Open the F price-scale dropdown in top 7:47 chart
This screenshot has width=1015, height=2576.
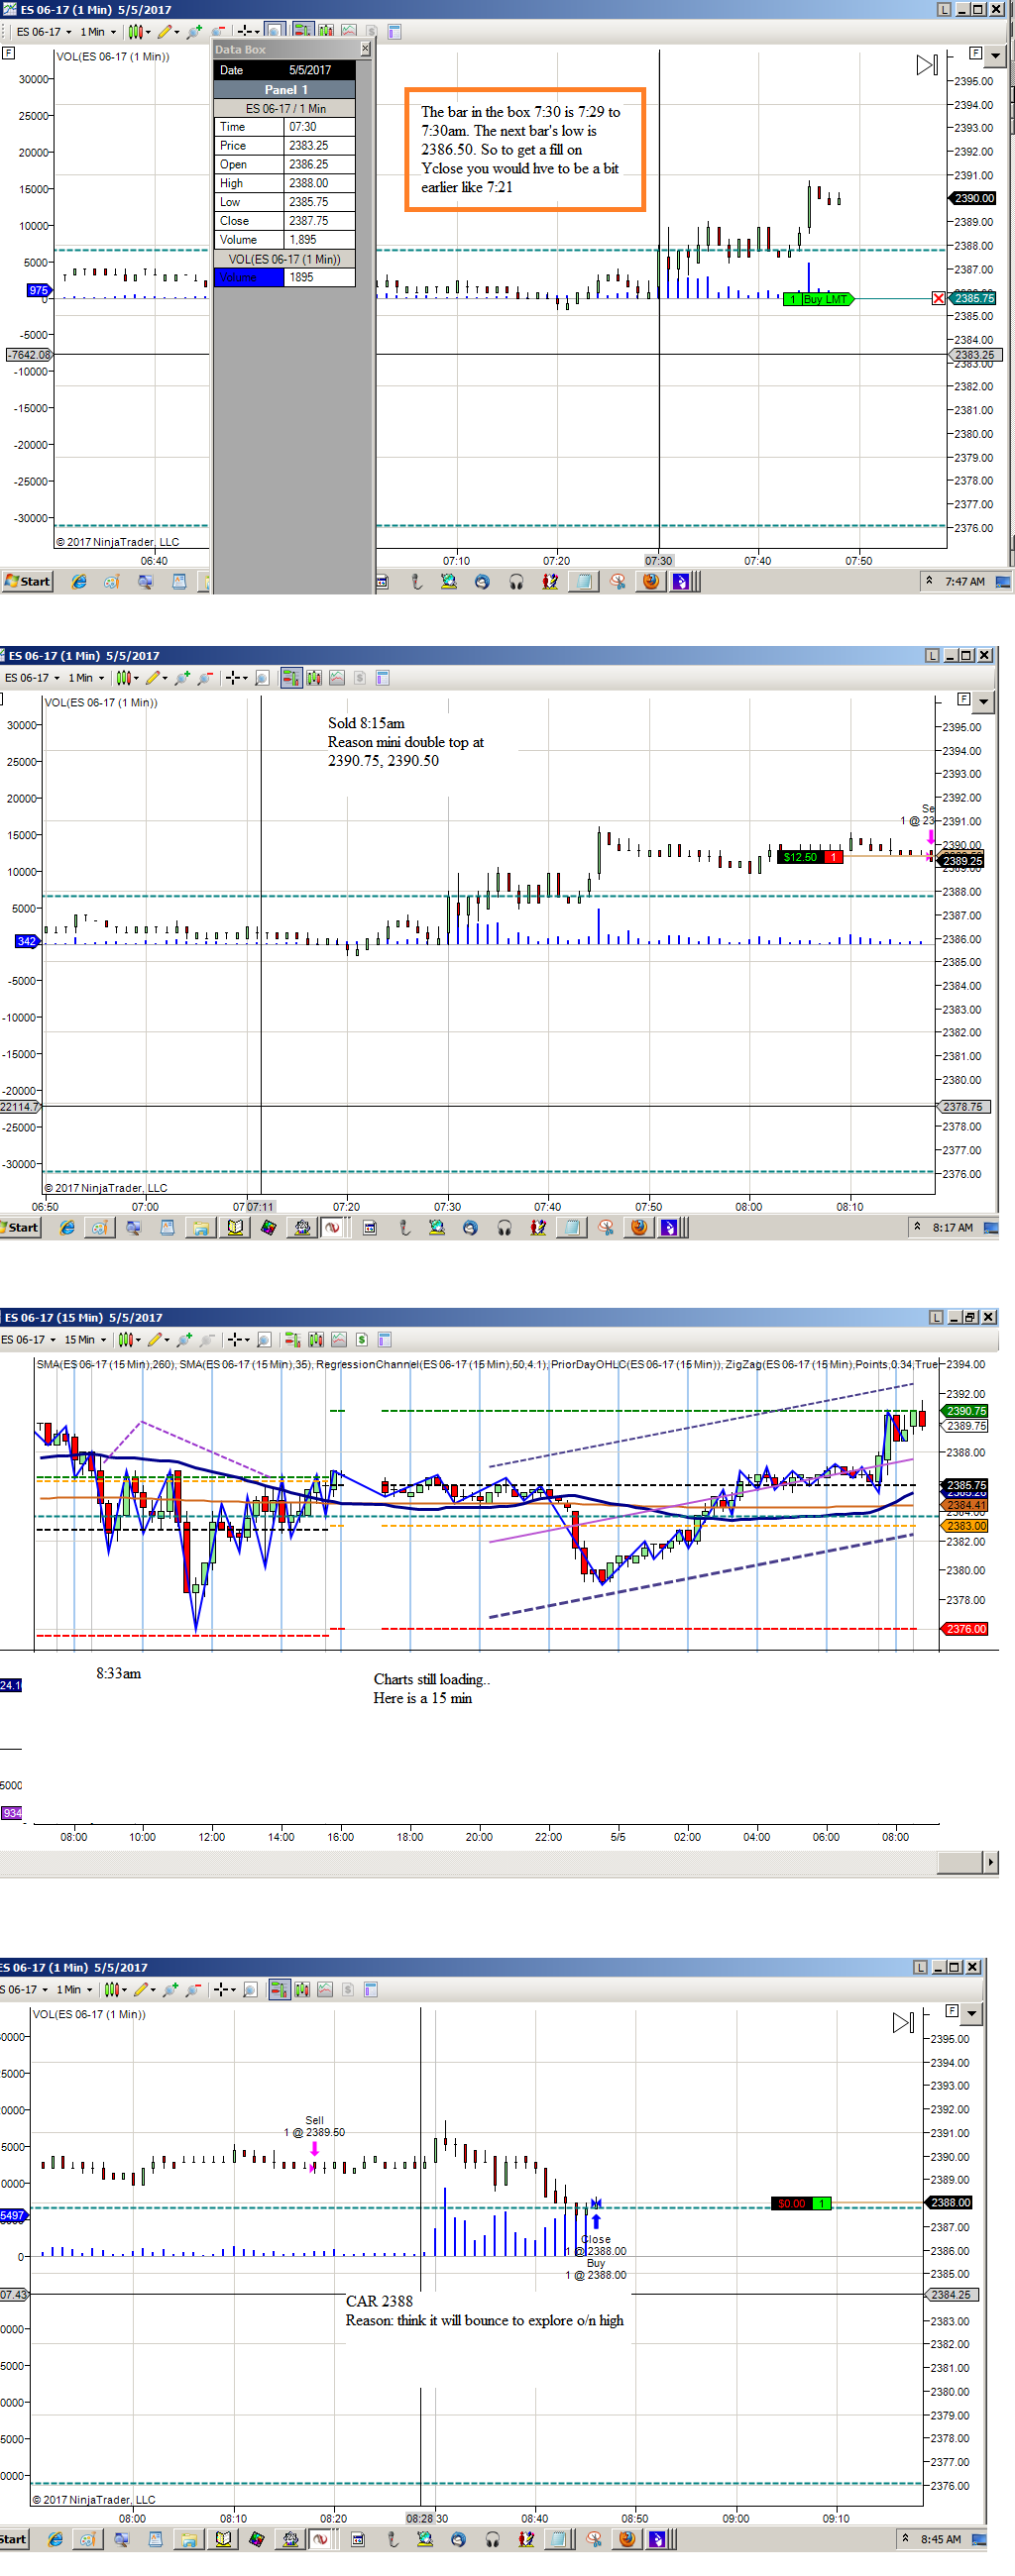coord(997,56)
